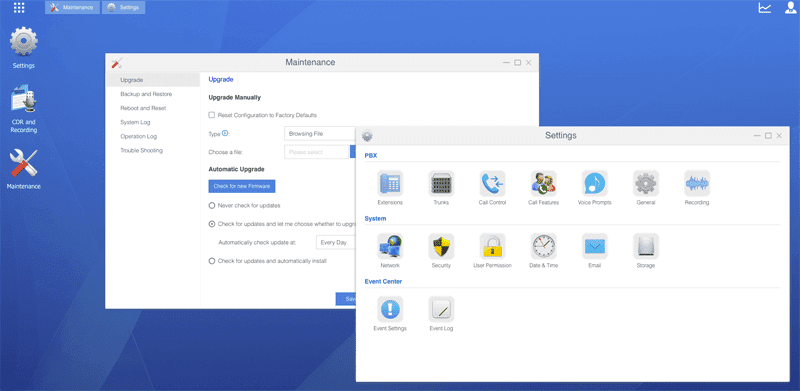This screenshot has width=800, height=391.
Task: Click the Automatic Upgrade heading
Action: [x=236, y=169]
